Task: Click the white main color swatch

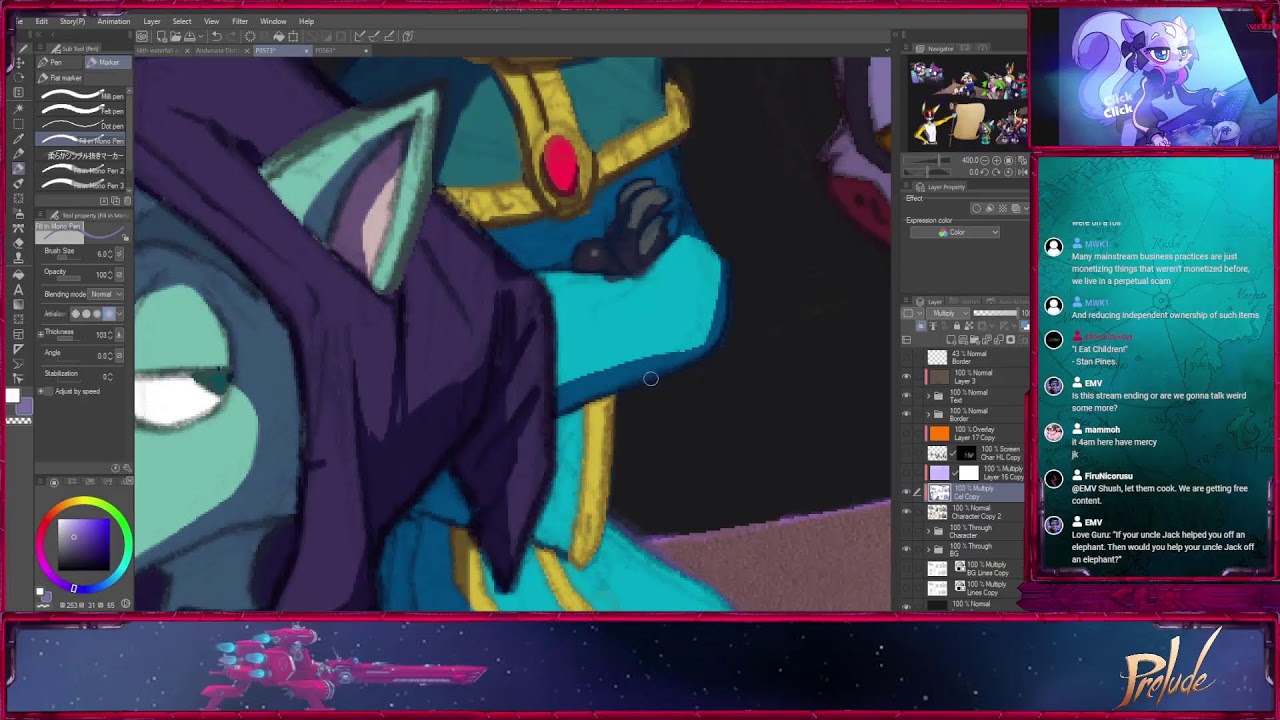Action: coord(12,397)
